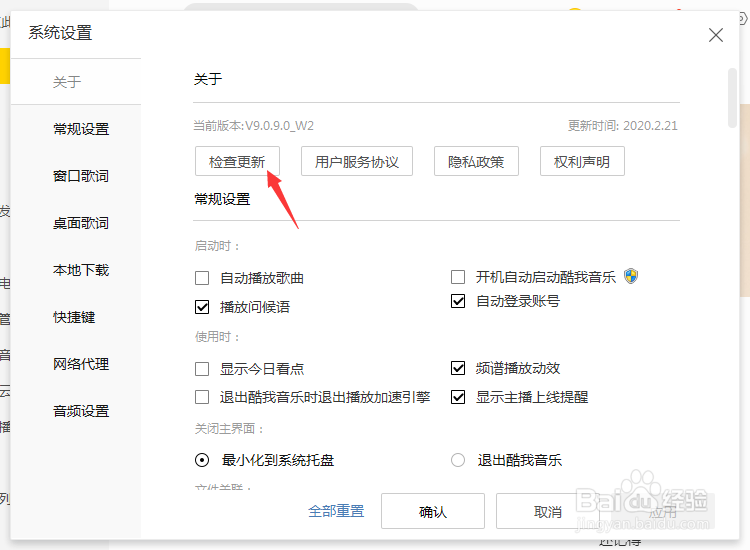750x550 pixels.
Task: Switch to 本地下载 settings
Action: pyautogui.click(x=81, y=270)
